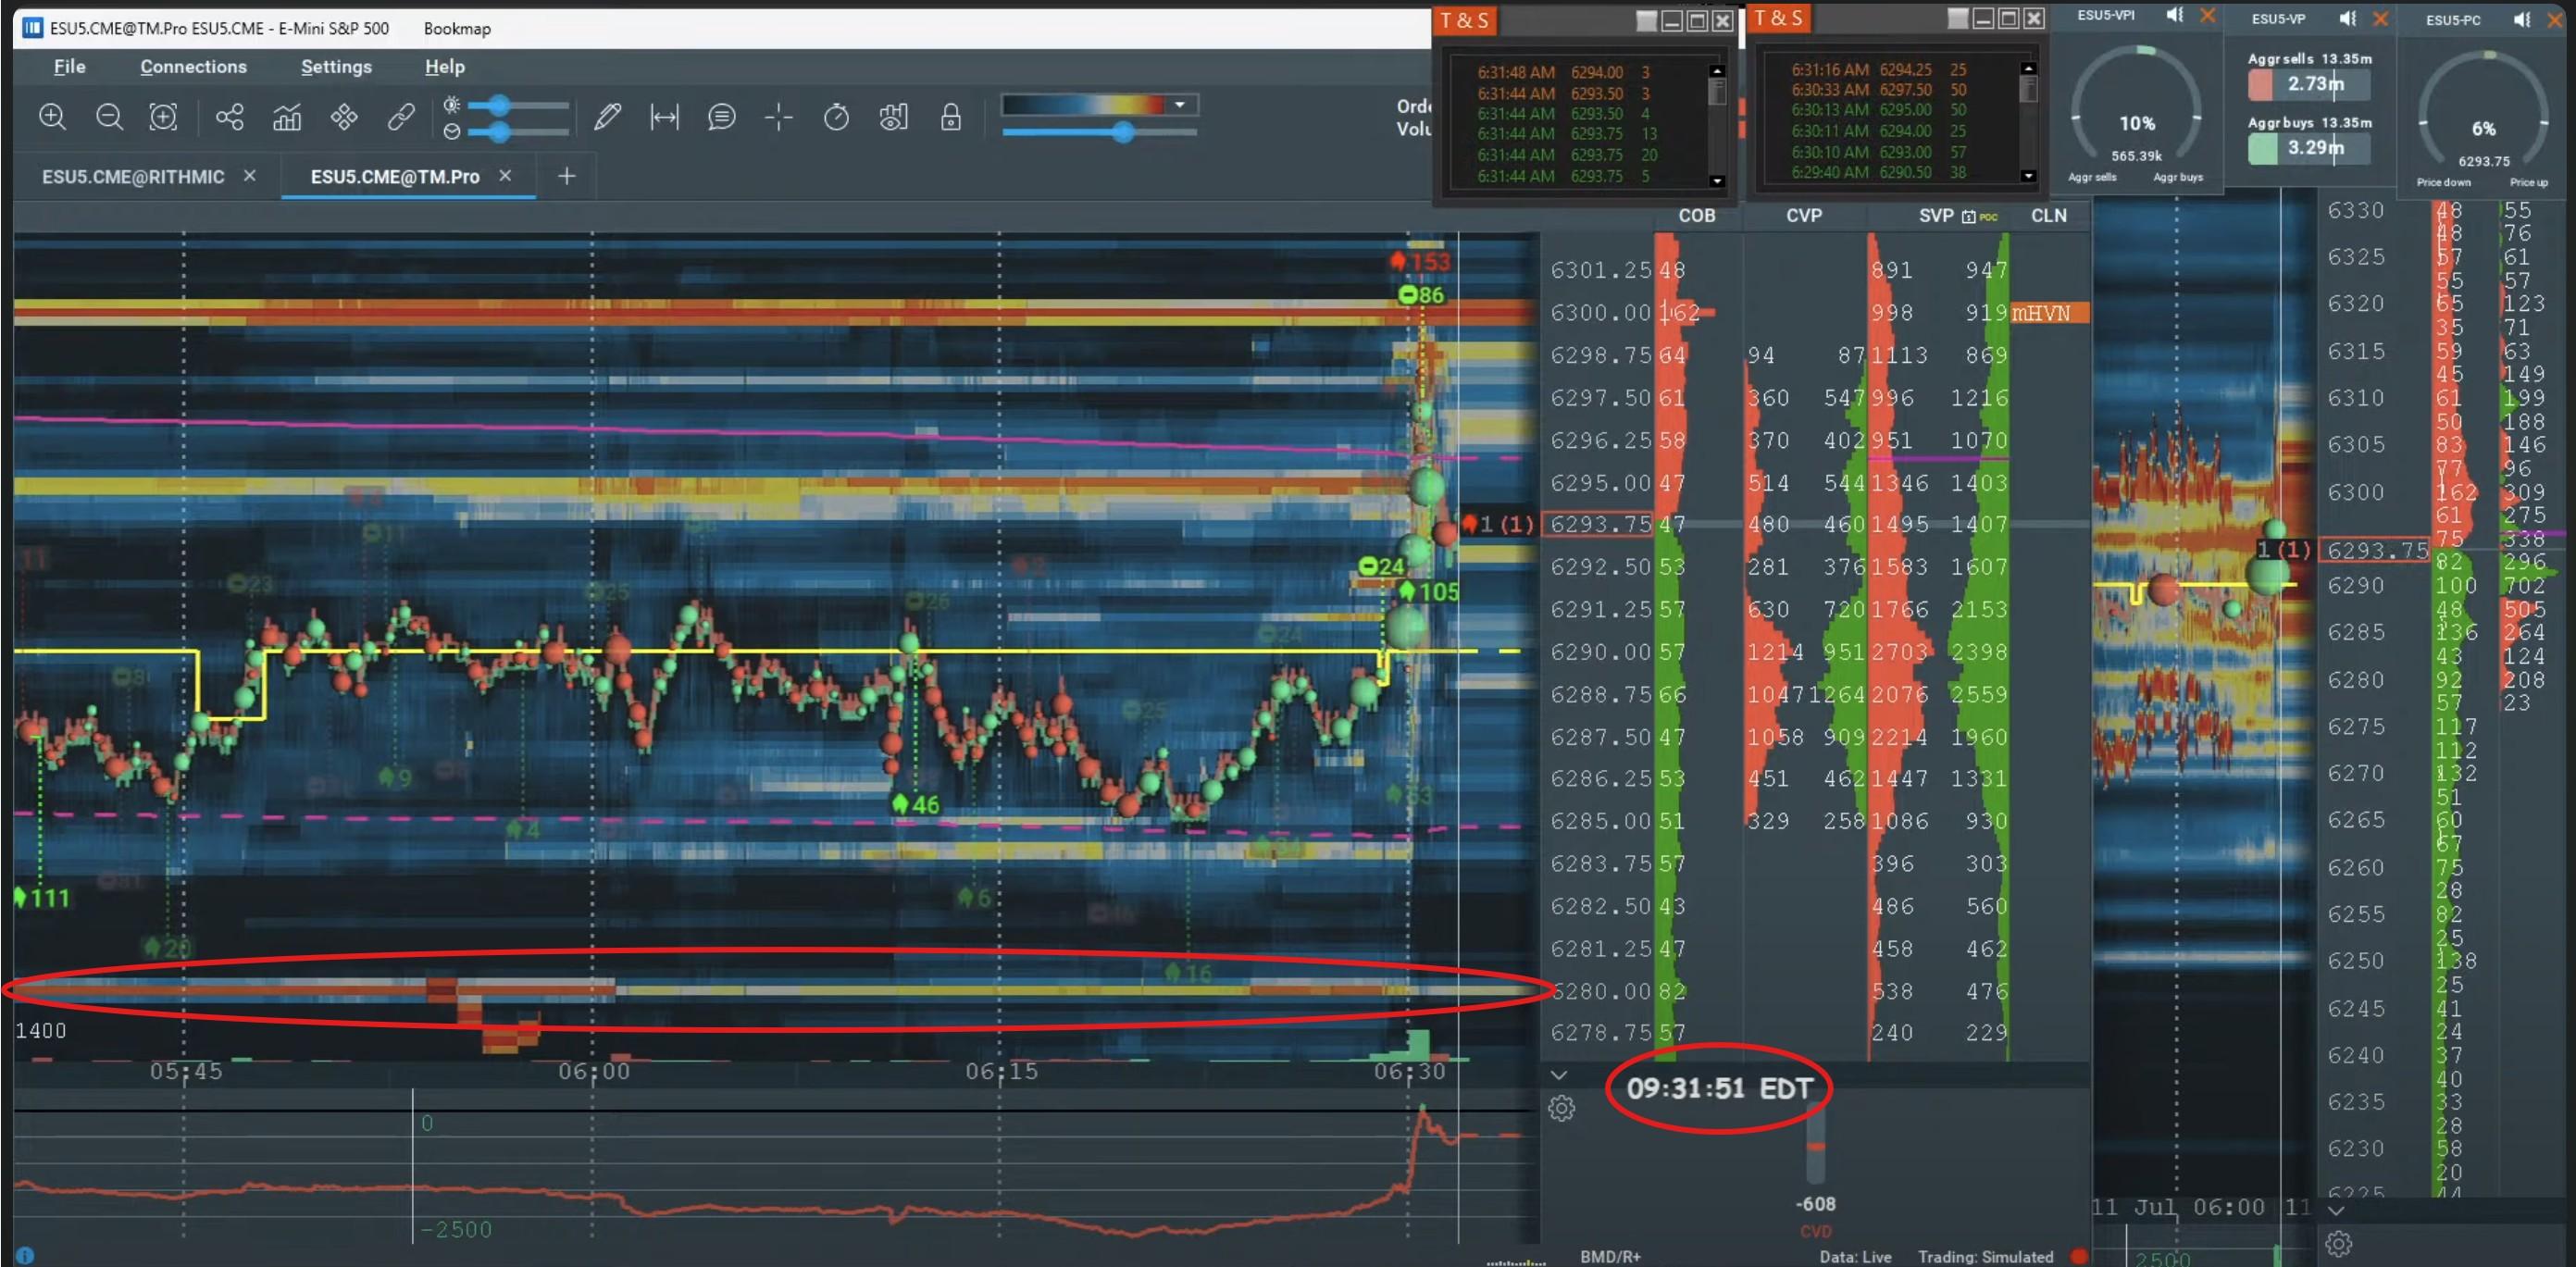Select the ESU5.CME@TM.Pro tab
Viewport: 2576px width, 1267px height.
[395, 176]
